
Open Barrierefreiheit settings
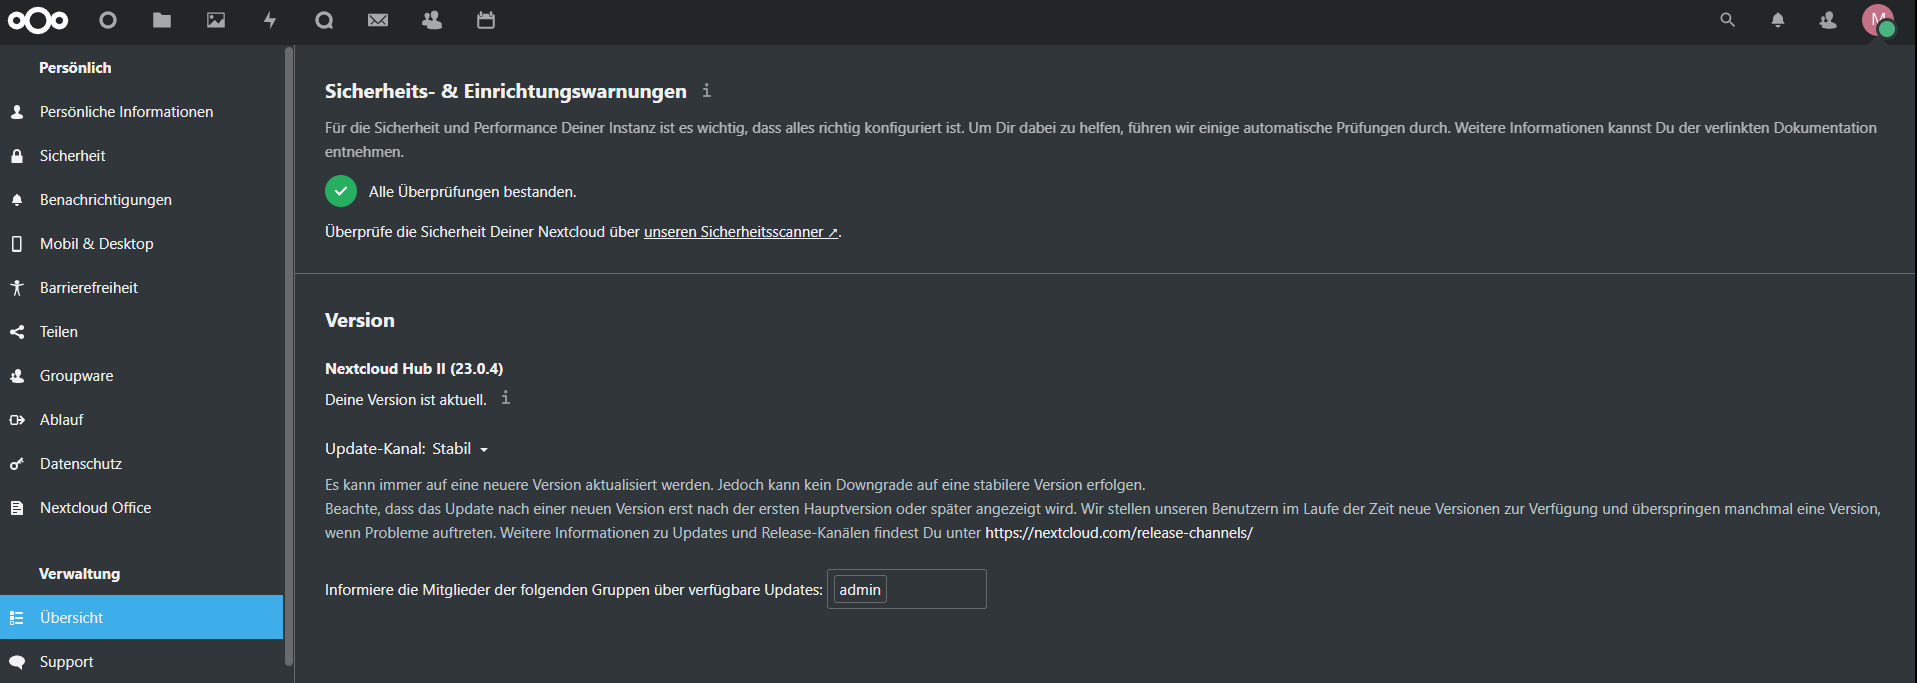click(x=142, y=288)
